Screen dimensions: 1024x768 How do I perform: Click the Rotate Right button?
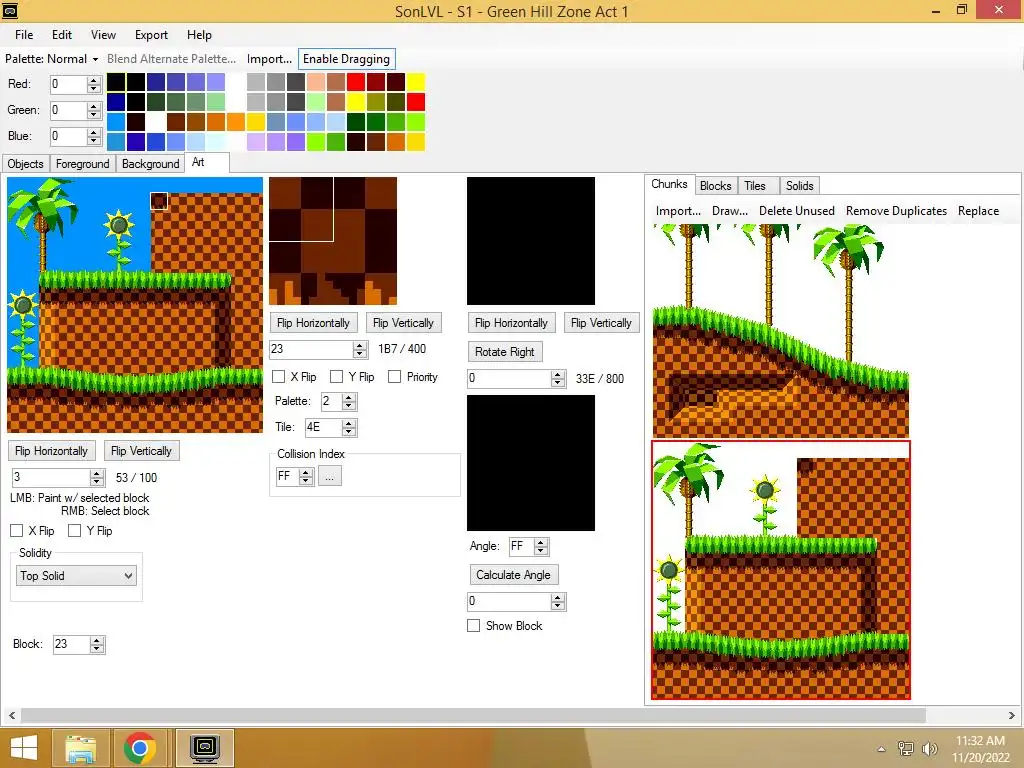click(505, 352)
